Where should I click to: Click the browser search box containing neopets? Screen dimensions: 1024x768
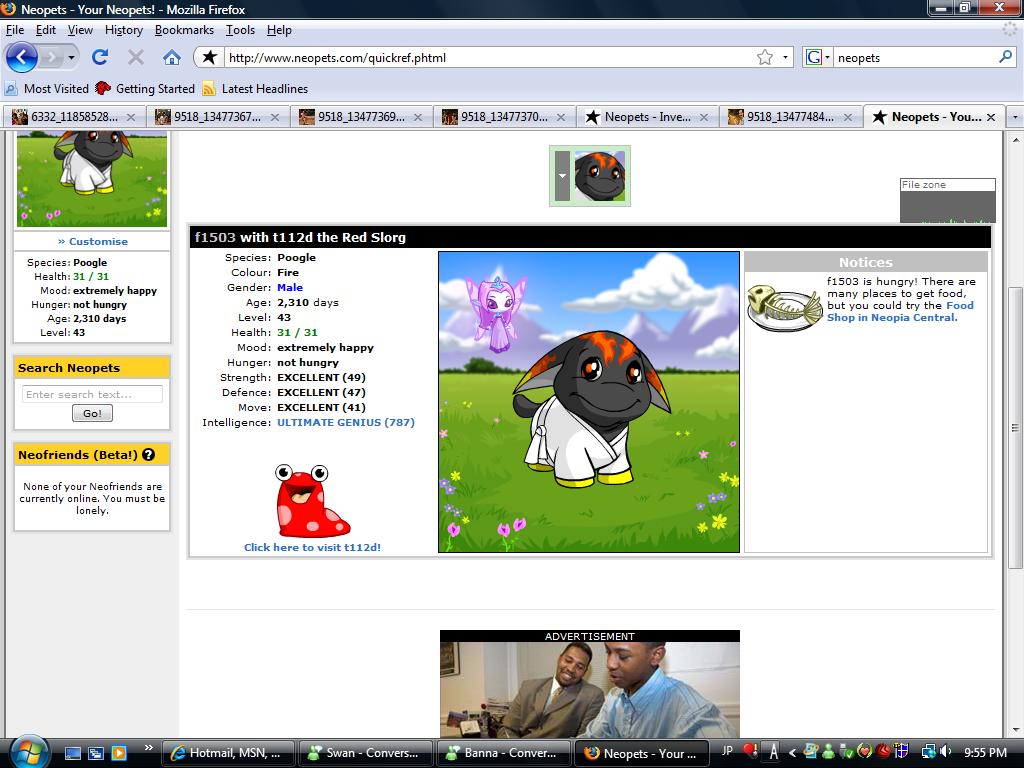(x=916, y=57)
